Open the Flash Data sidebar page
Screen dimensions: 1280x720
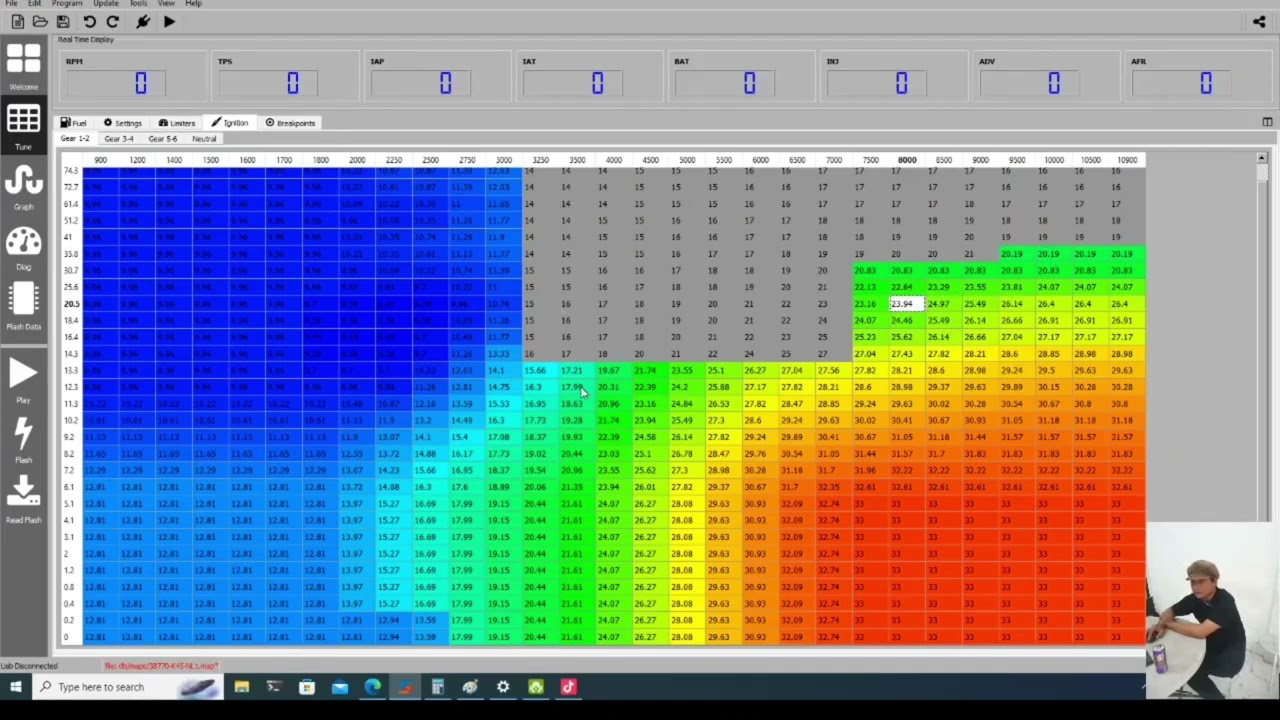[x=23, y=306]
